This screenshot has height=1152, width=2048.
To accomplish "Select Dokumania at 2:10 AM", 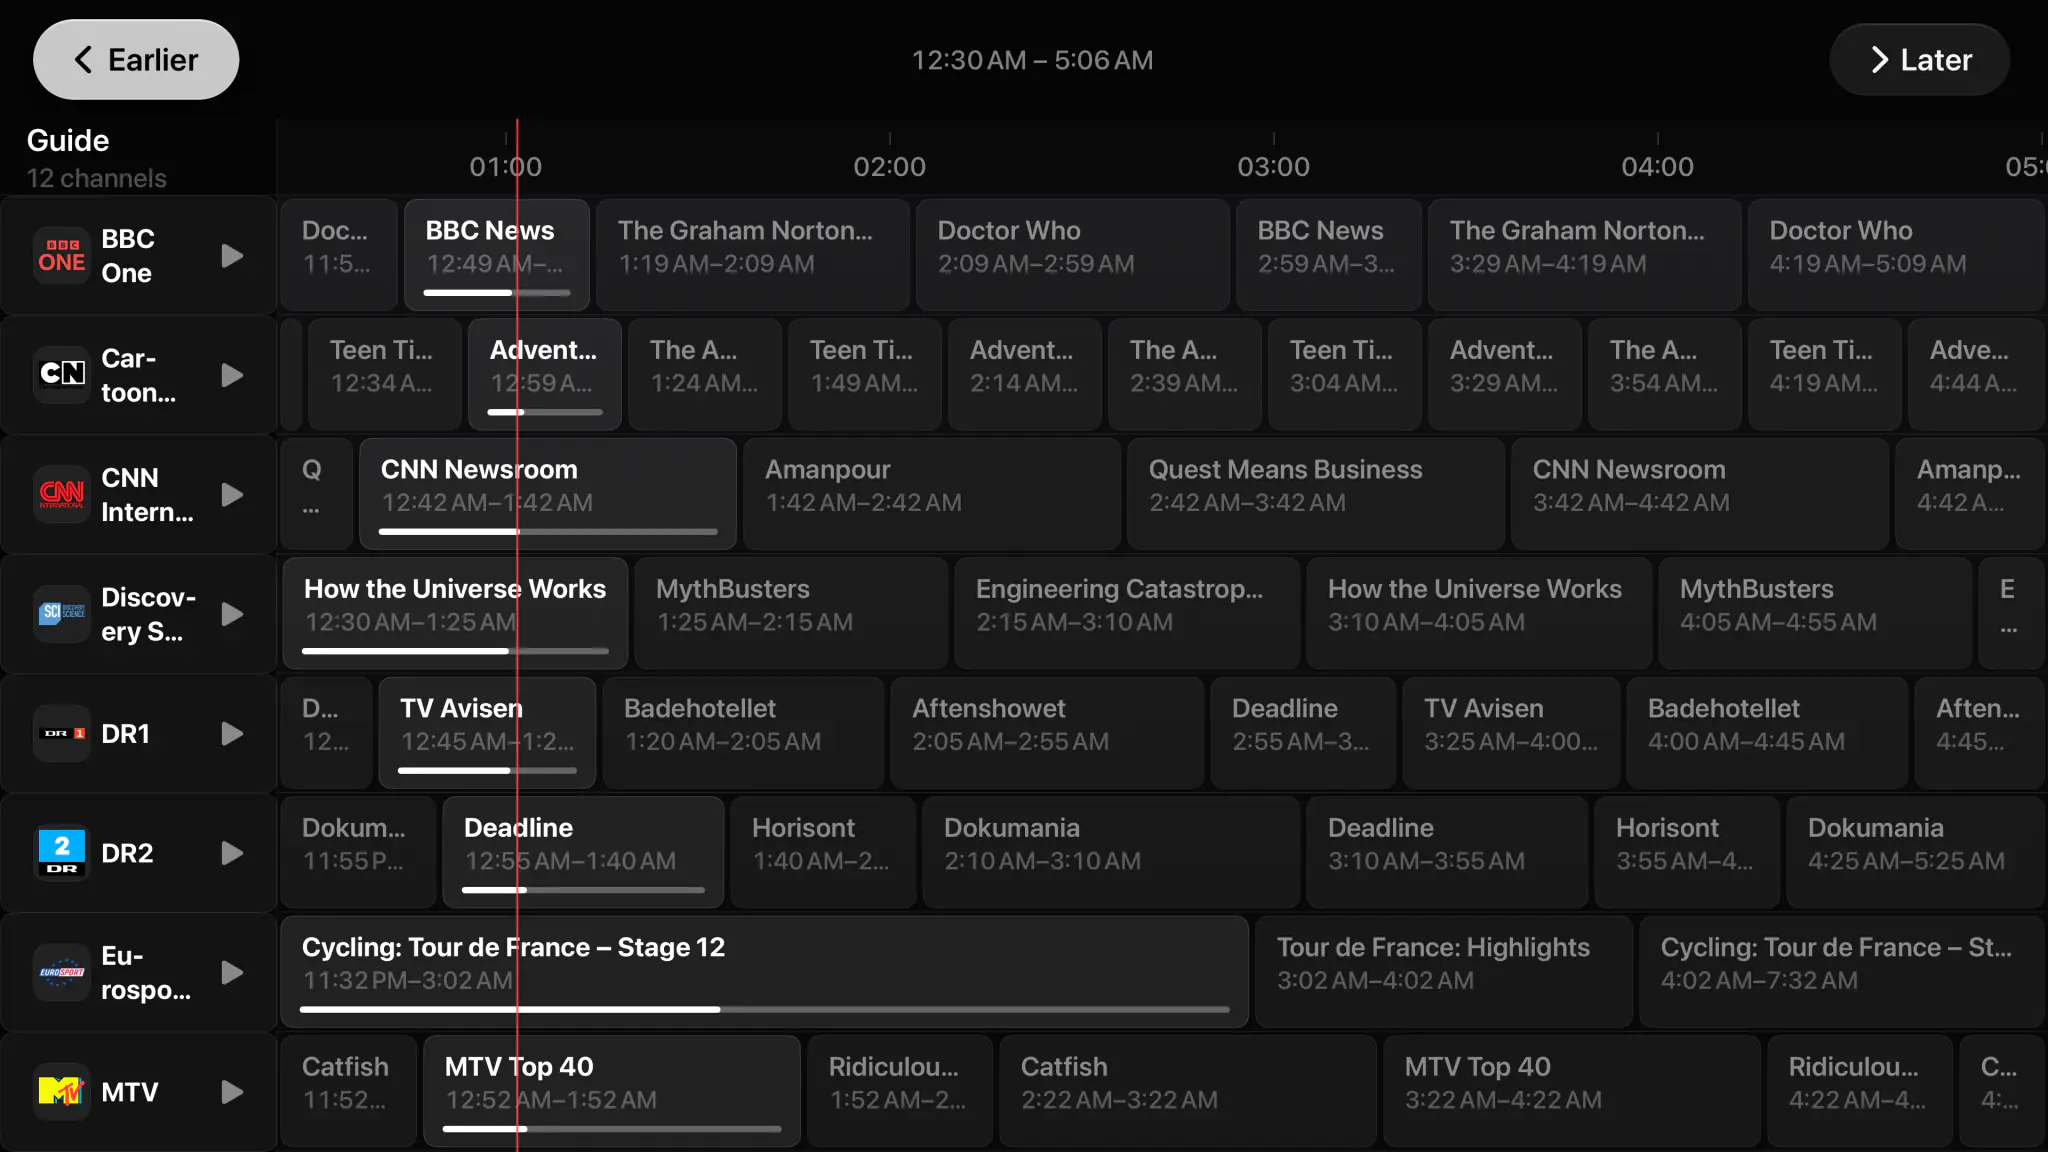I will tap(1111, 852).
